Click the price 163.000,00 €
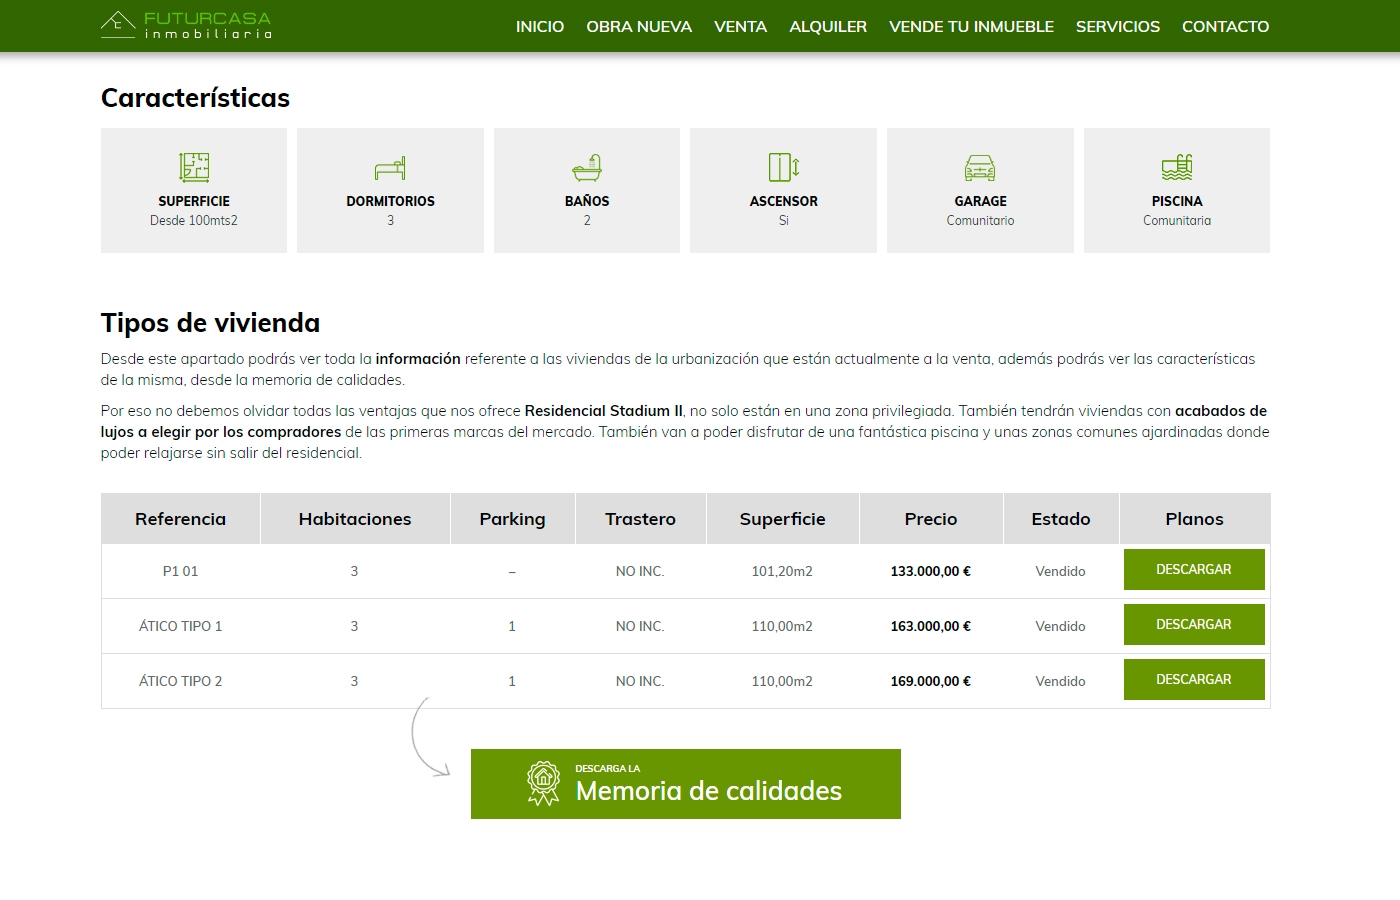Screen dimensions: 1400x900 (931, 626)
